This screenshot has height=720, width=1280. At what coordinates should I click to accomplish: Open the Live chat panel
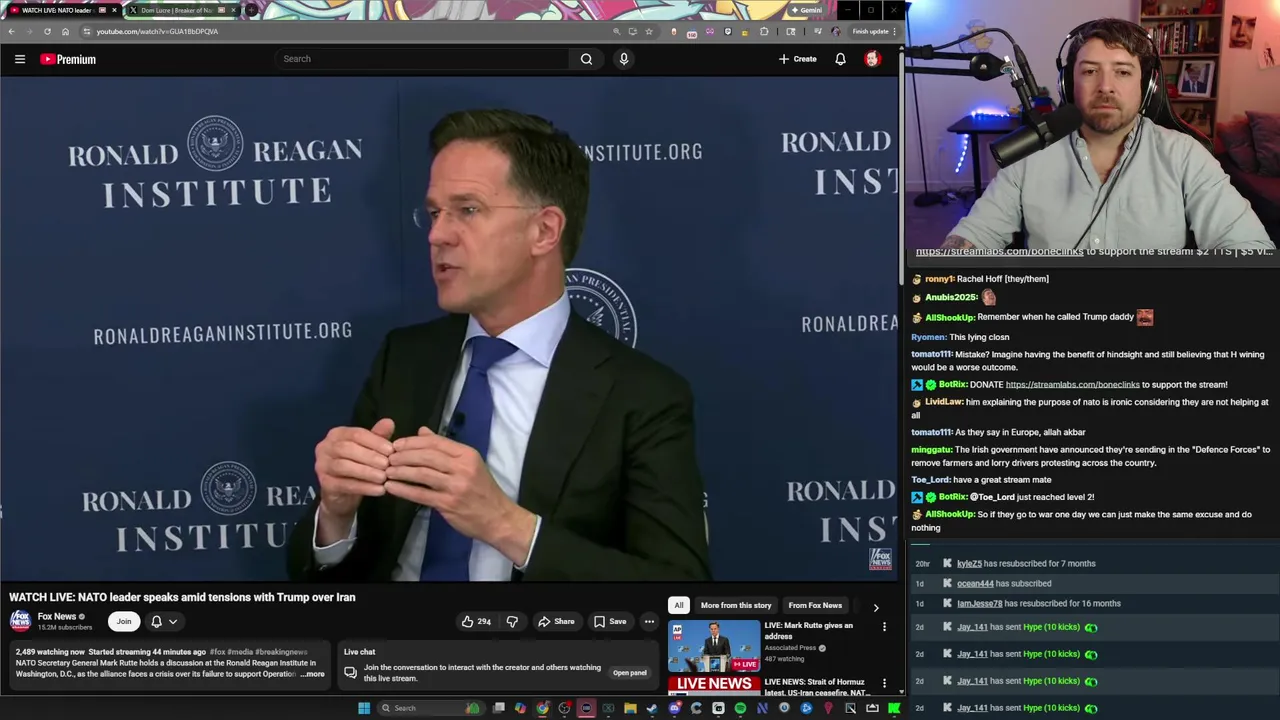coord(629,673)
